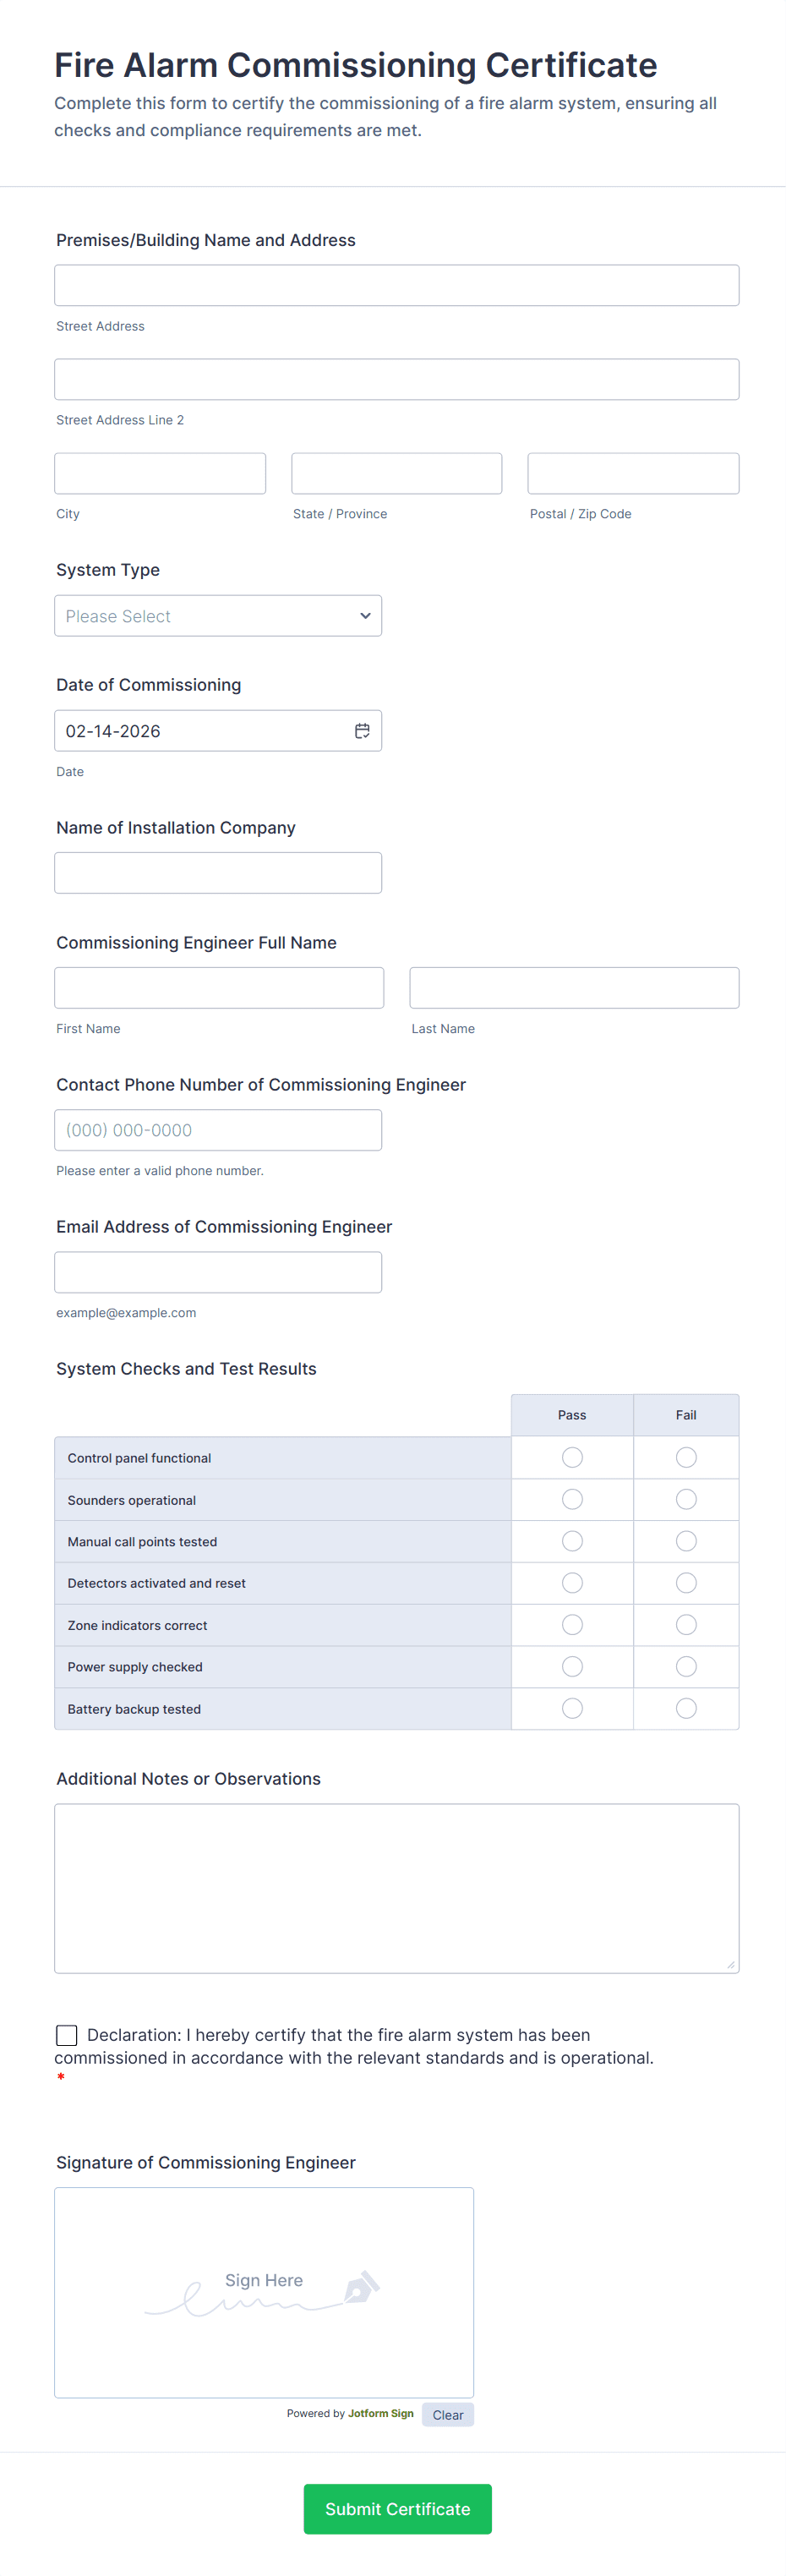786x2576 pixels.
Task: Tick the Declaration certification checkbox
Action: pos(67,2035)
